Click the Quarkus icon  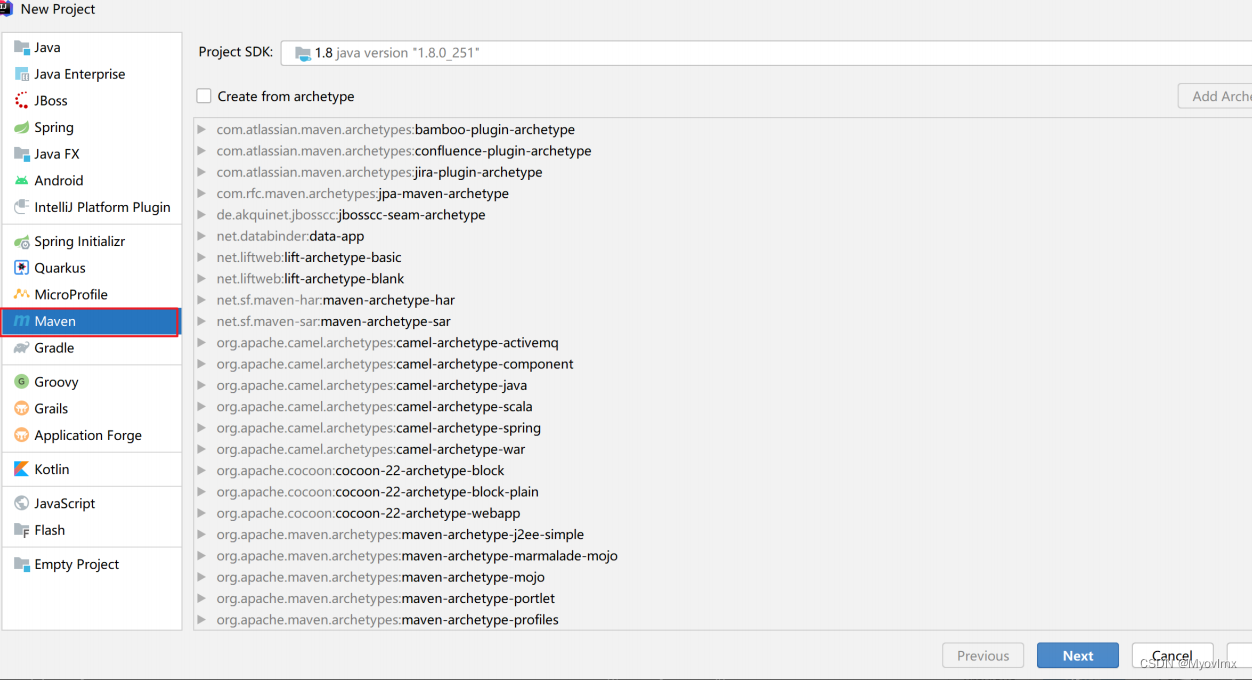[22, 268]
